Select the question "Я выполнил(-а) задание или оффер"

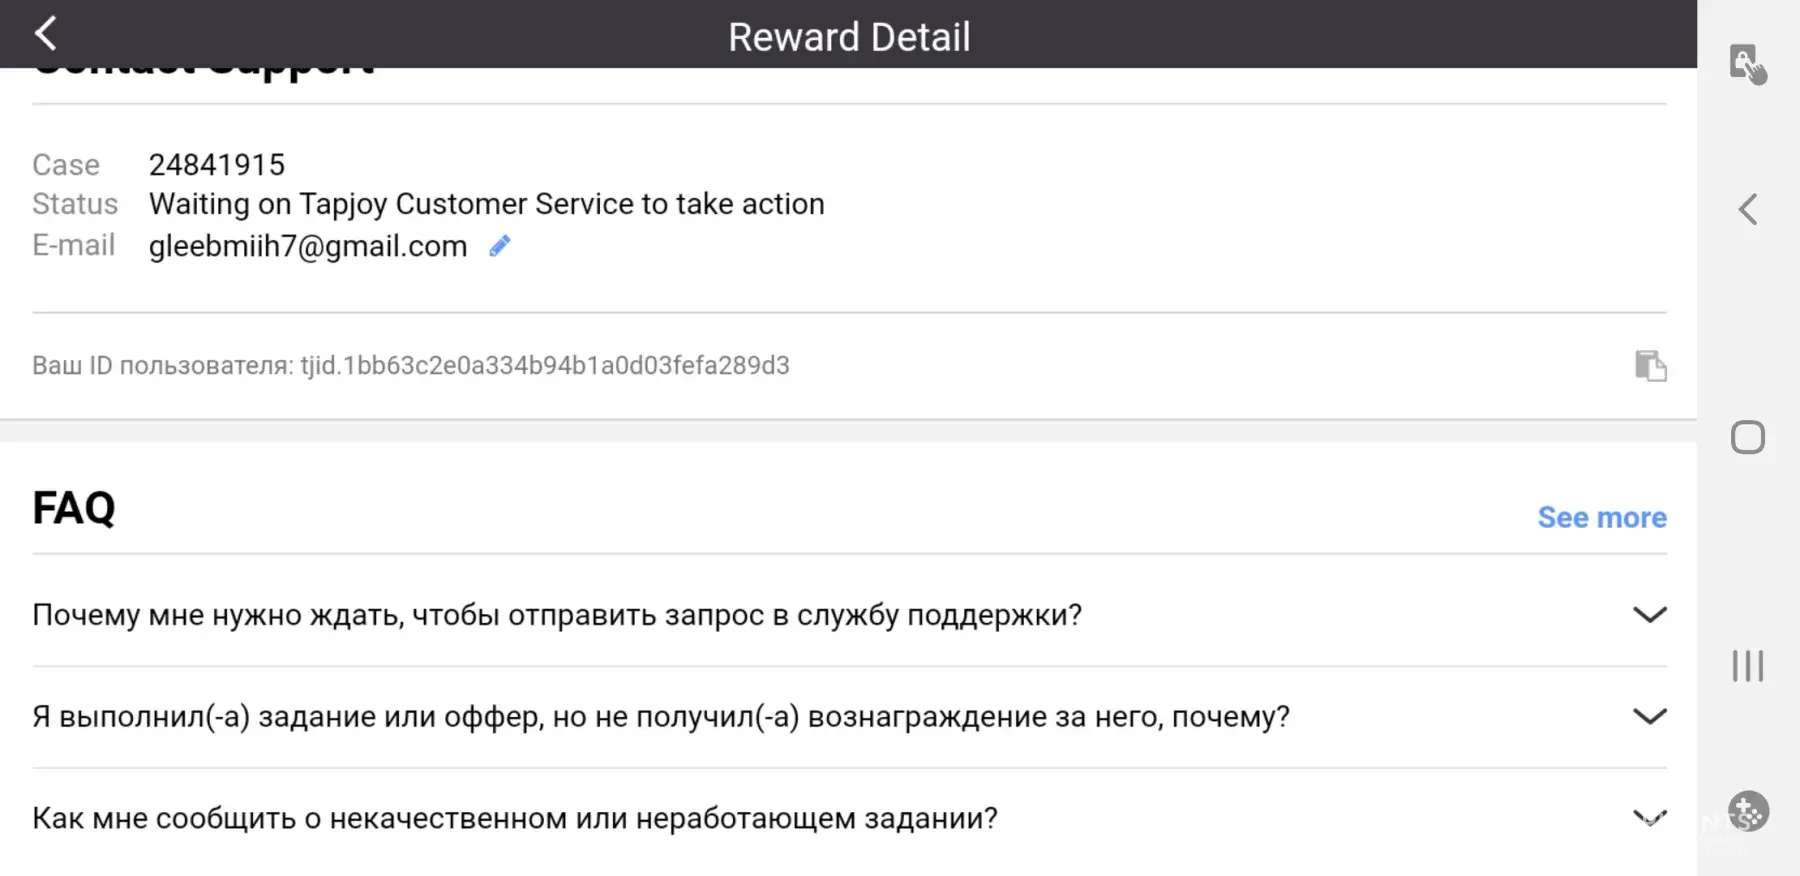pos(661,717)
